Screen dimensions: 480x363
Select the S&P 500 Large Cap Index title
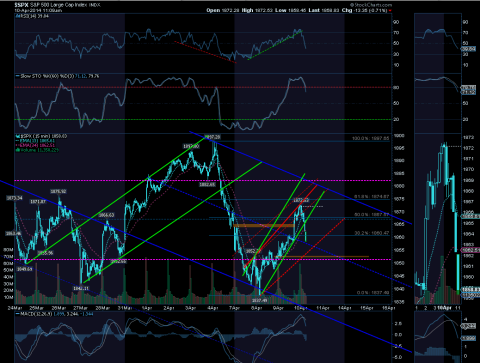click(59, 5)
